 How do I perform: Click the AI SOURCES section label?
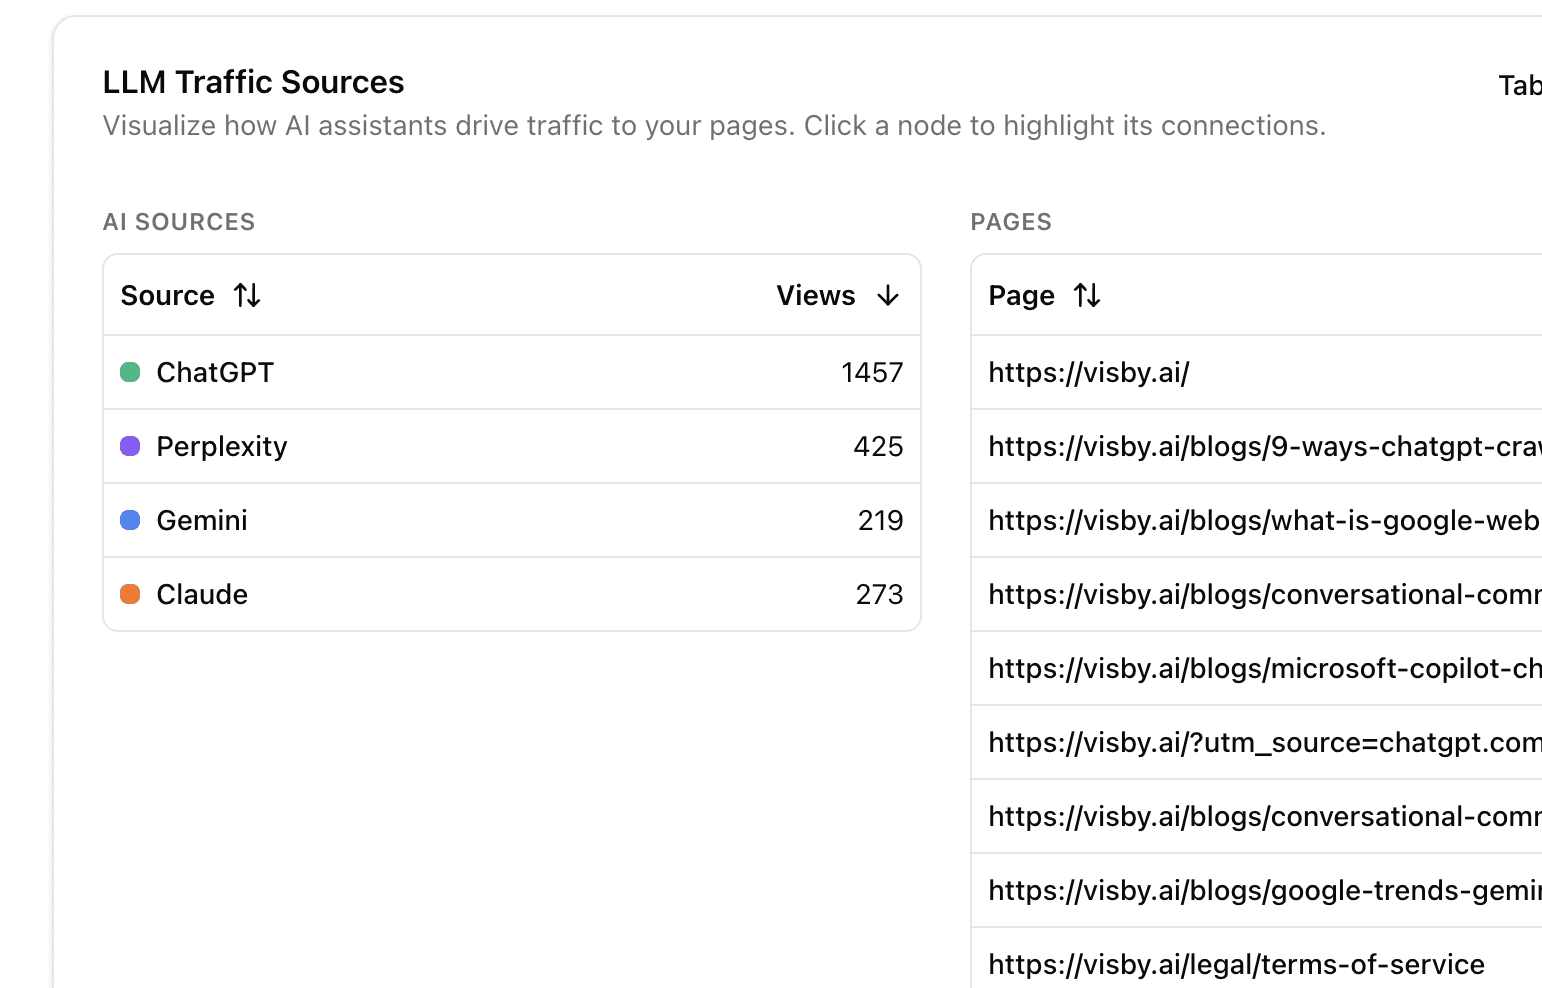[179, 222]
